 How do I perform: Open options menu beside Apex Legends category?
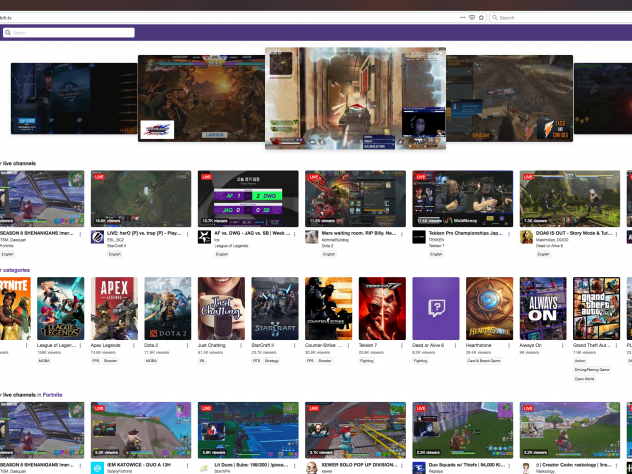point(136,344)
